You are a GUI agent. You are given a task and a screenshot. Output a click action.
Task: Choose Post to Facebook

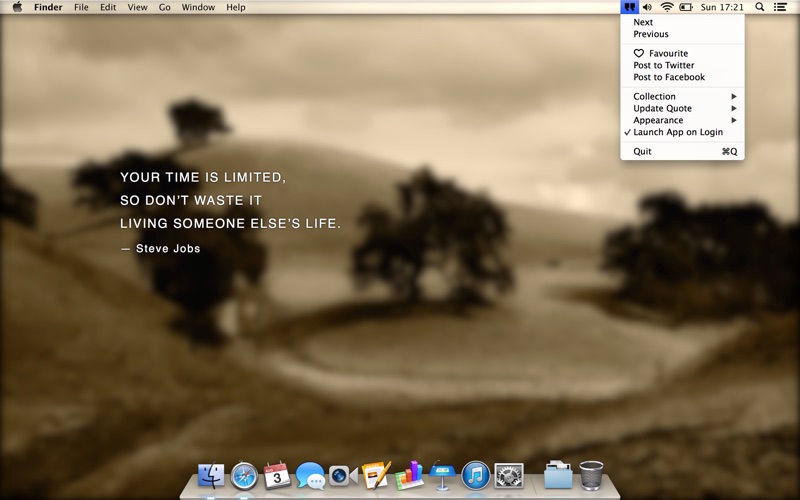point(682,77)
